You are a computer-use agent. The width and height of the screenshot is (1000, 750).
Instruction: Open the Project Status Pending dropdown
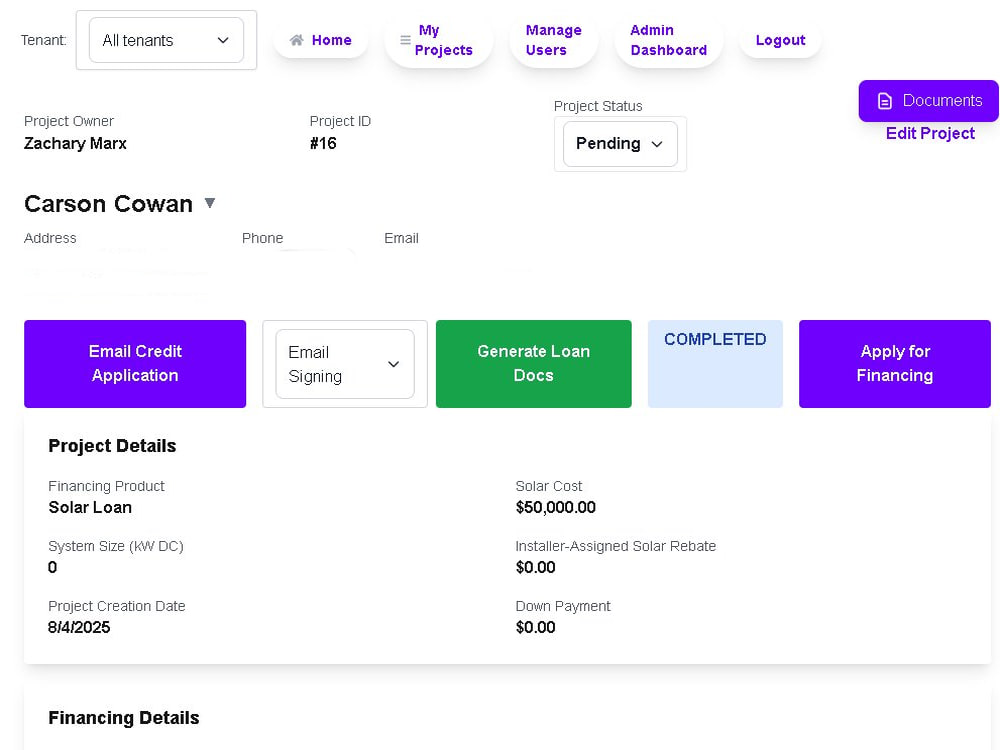pos(620,143)
